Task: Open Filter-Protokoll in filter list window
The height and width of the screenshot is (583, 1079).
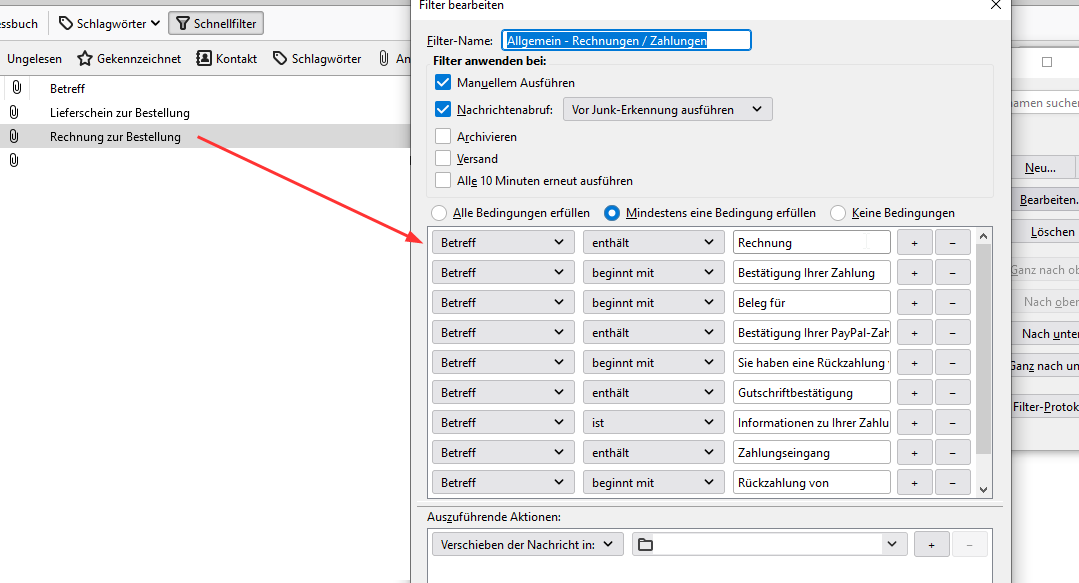Action: (1046, 407)
